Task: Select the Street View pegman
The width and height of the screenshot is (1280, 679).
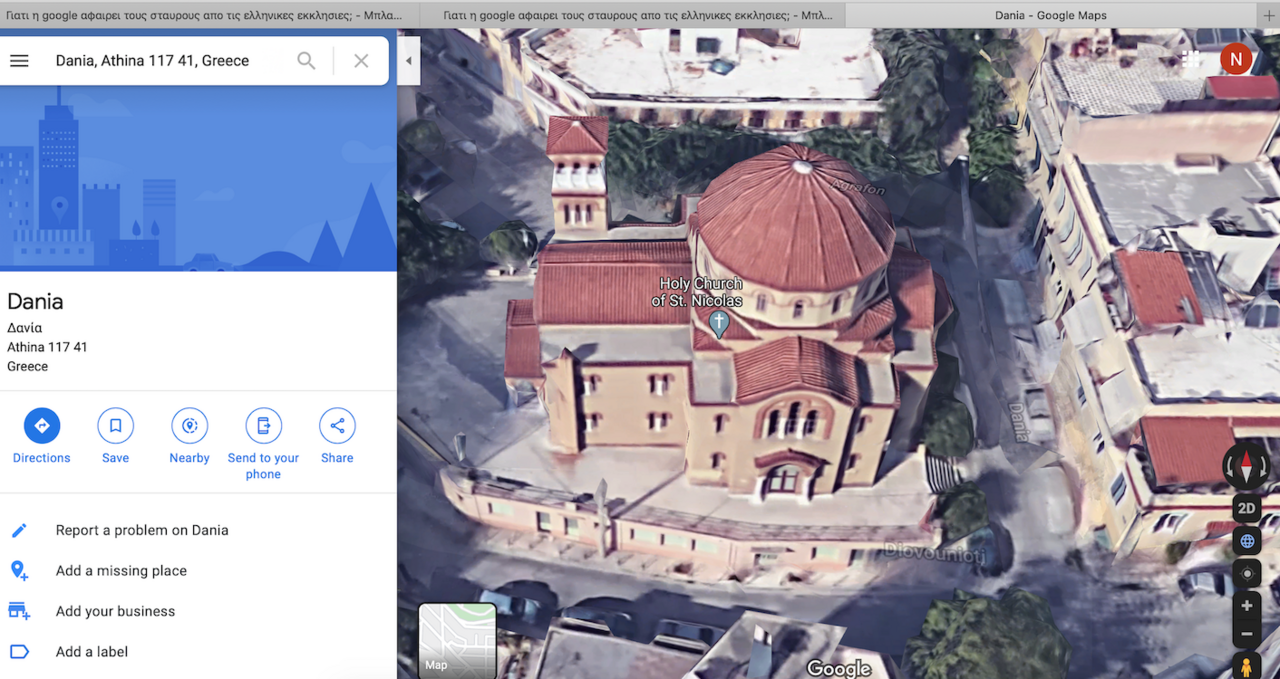Action: 1246,666
